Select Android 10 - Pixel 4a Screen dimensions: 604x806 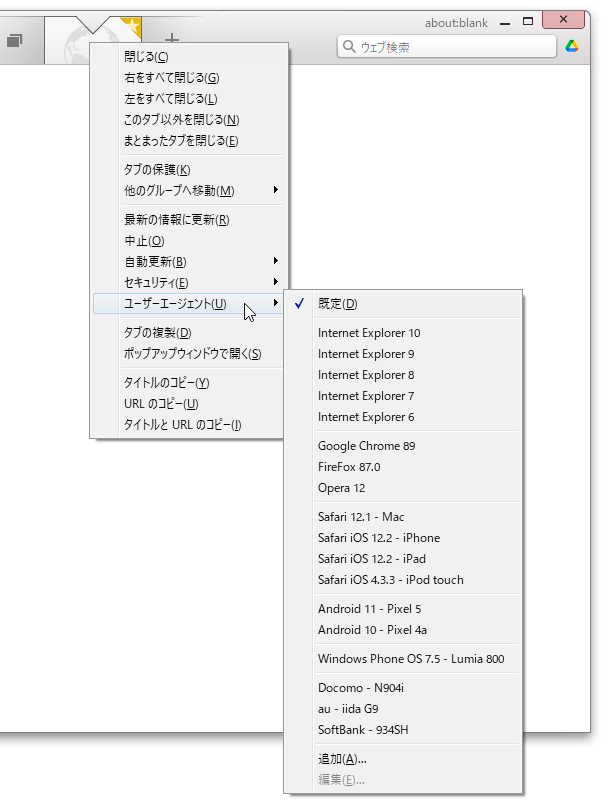pyautogui.click(x=402, y=630)
